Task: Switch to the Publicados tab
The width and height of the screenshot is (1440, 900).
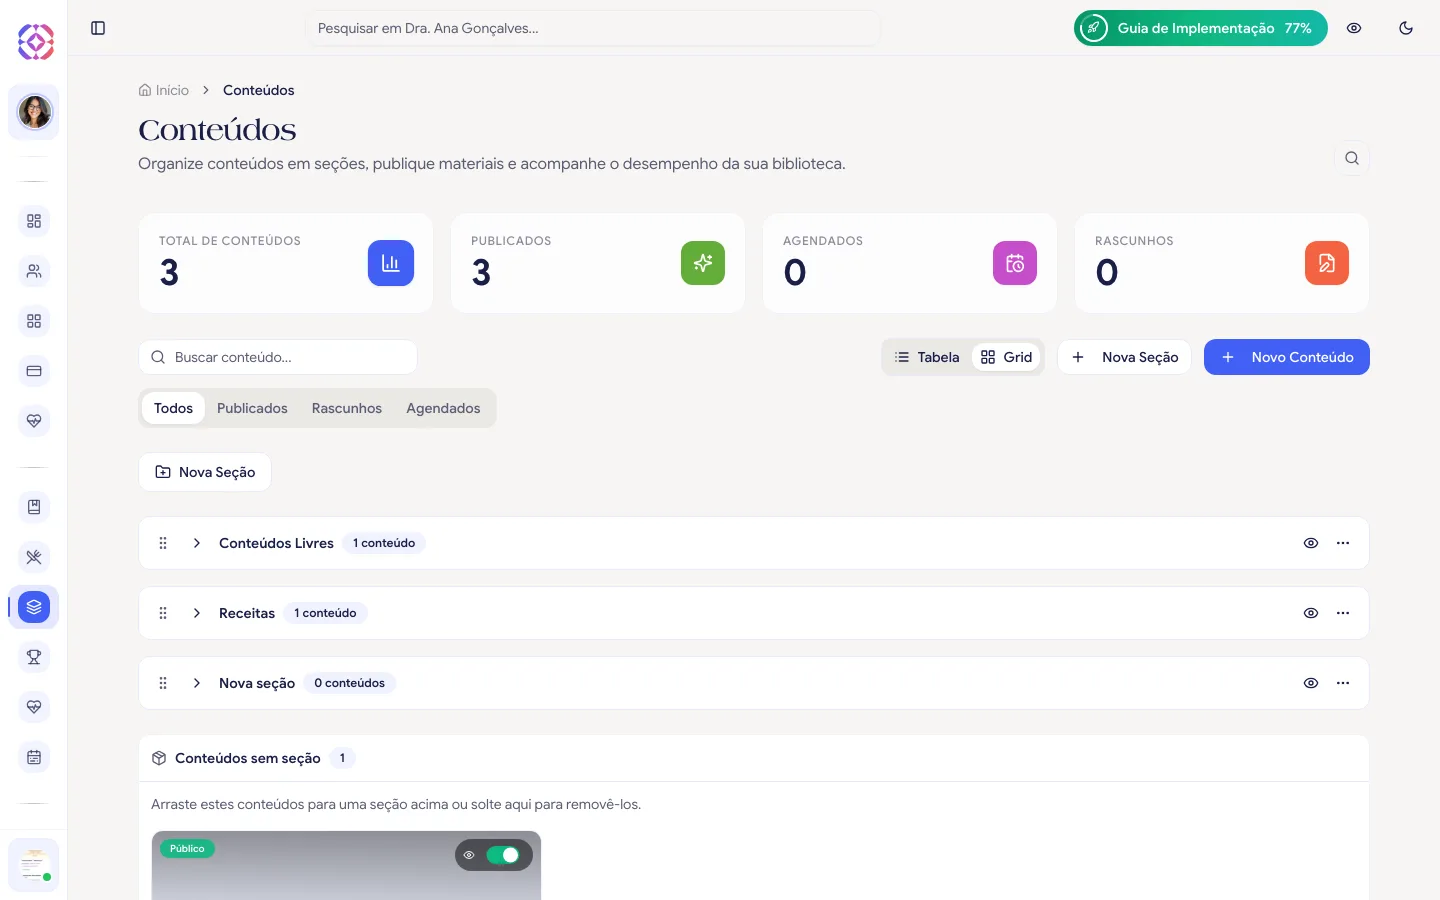Action: 252,408
